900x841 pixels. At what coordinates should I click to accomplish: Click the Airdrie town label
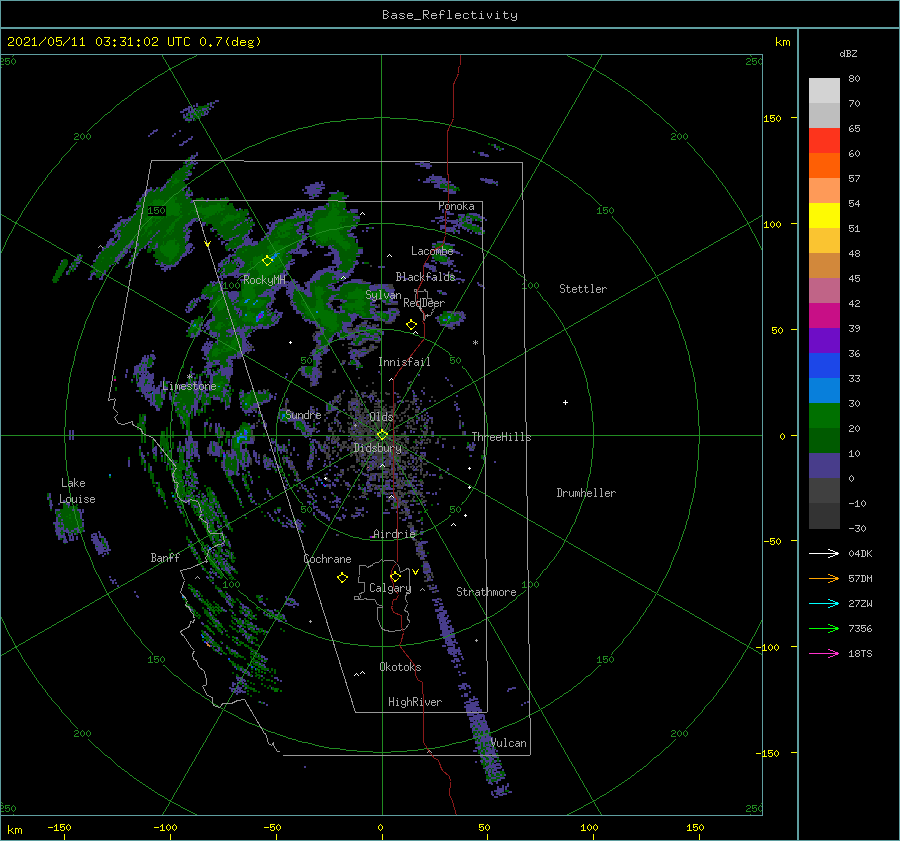point(394,534)
